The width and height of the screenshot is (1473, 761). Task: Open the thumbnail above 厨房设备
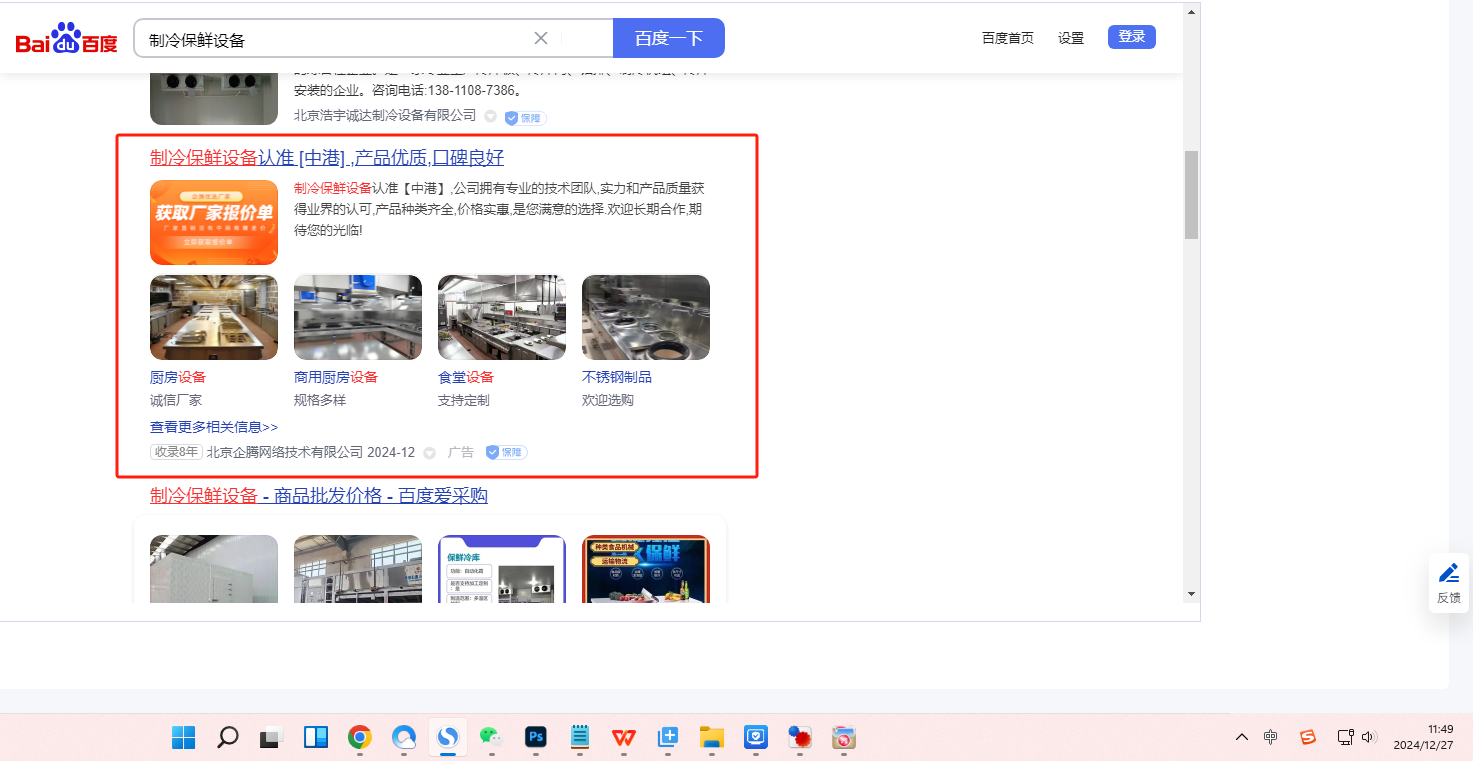[214, 317]
